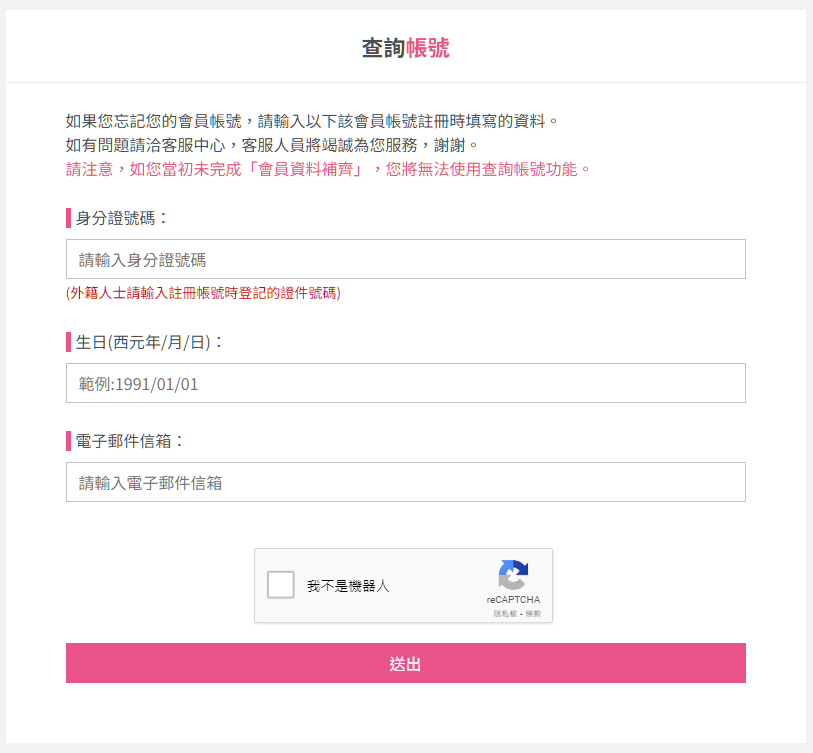
Task: Click the 我不是機器人 label text
Action: [x=348, y=586]
